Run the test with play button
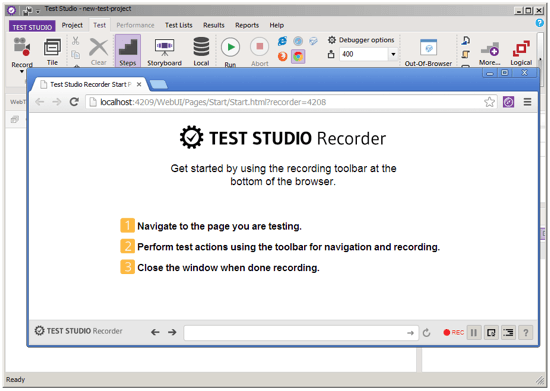This screenshot has height=391, width=550. pyautogui.click(x=230, y=47)
